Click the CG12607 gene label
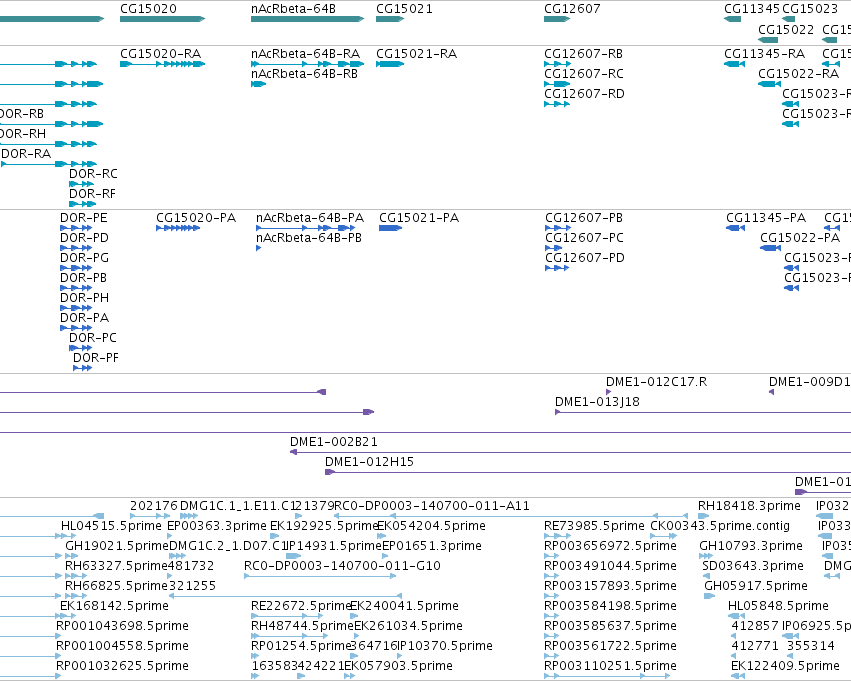Screen dimensions: 851x681 (x=572, y=9)
